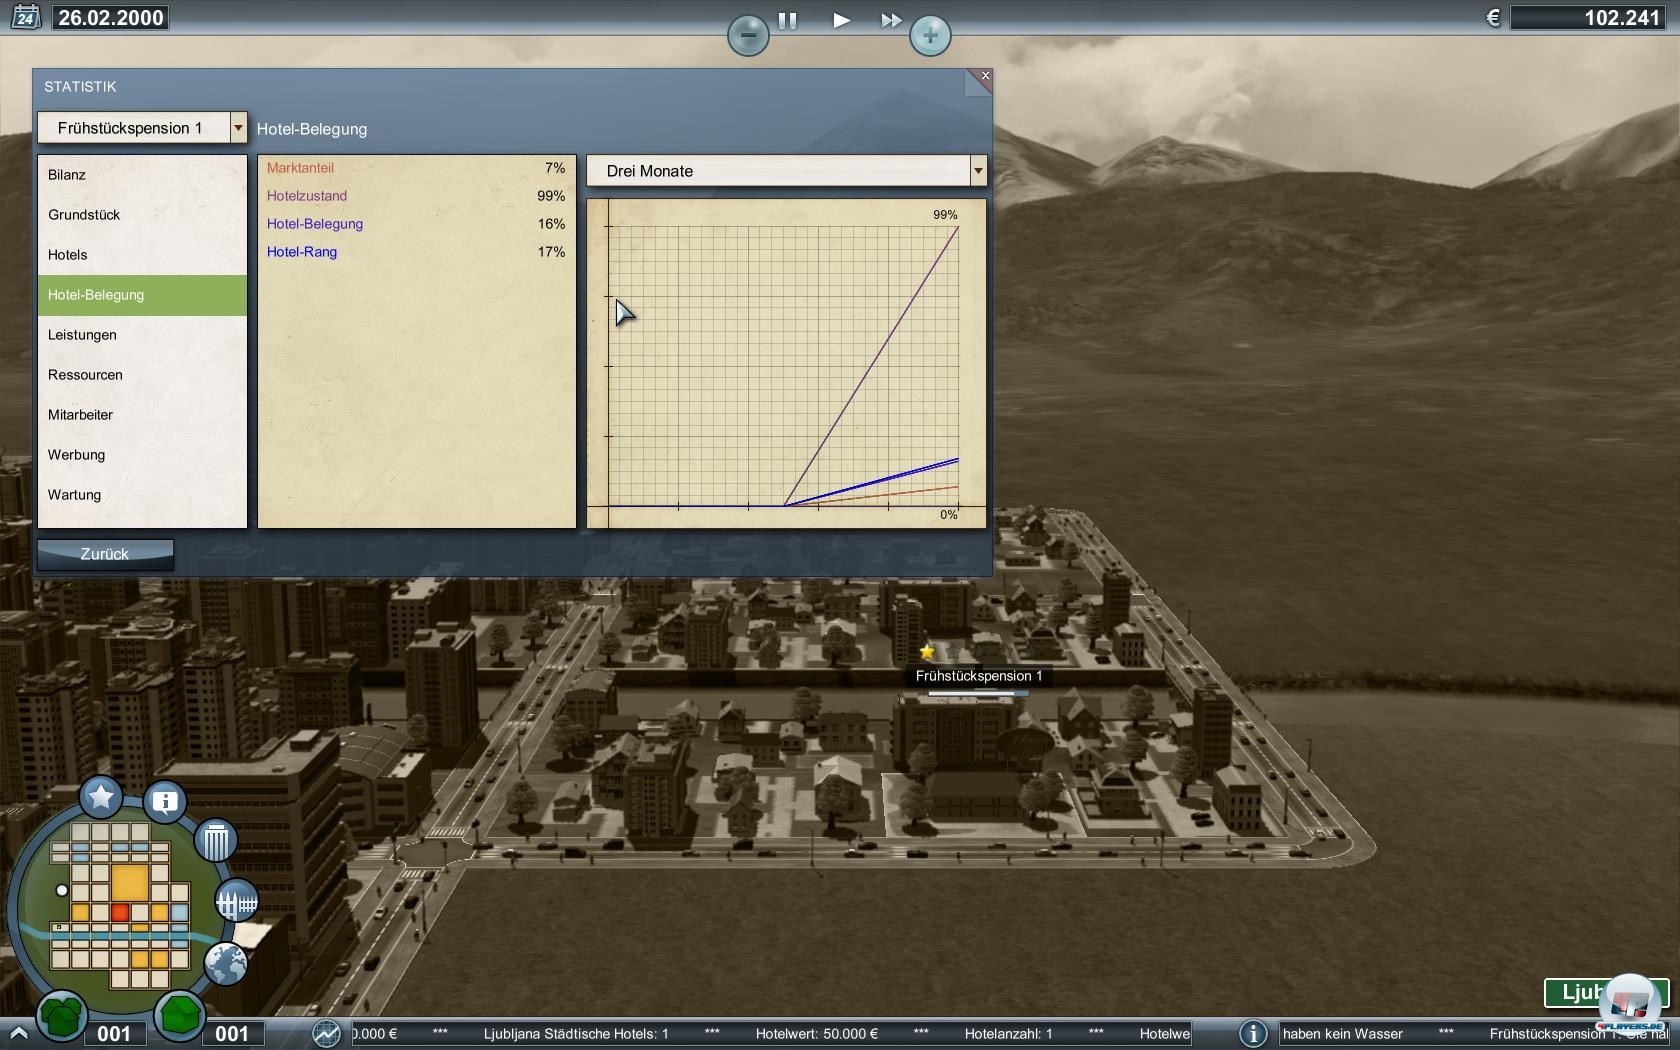1680x1050 pixels.
Task: Pause the game simulation
Action: click(788, 20)
